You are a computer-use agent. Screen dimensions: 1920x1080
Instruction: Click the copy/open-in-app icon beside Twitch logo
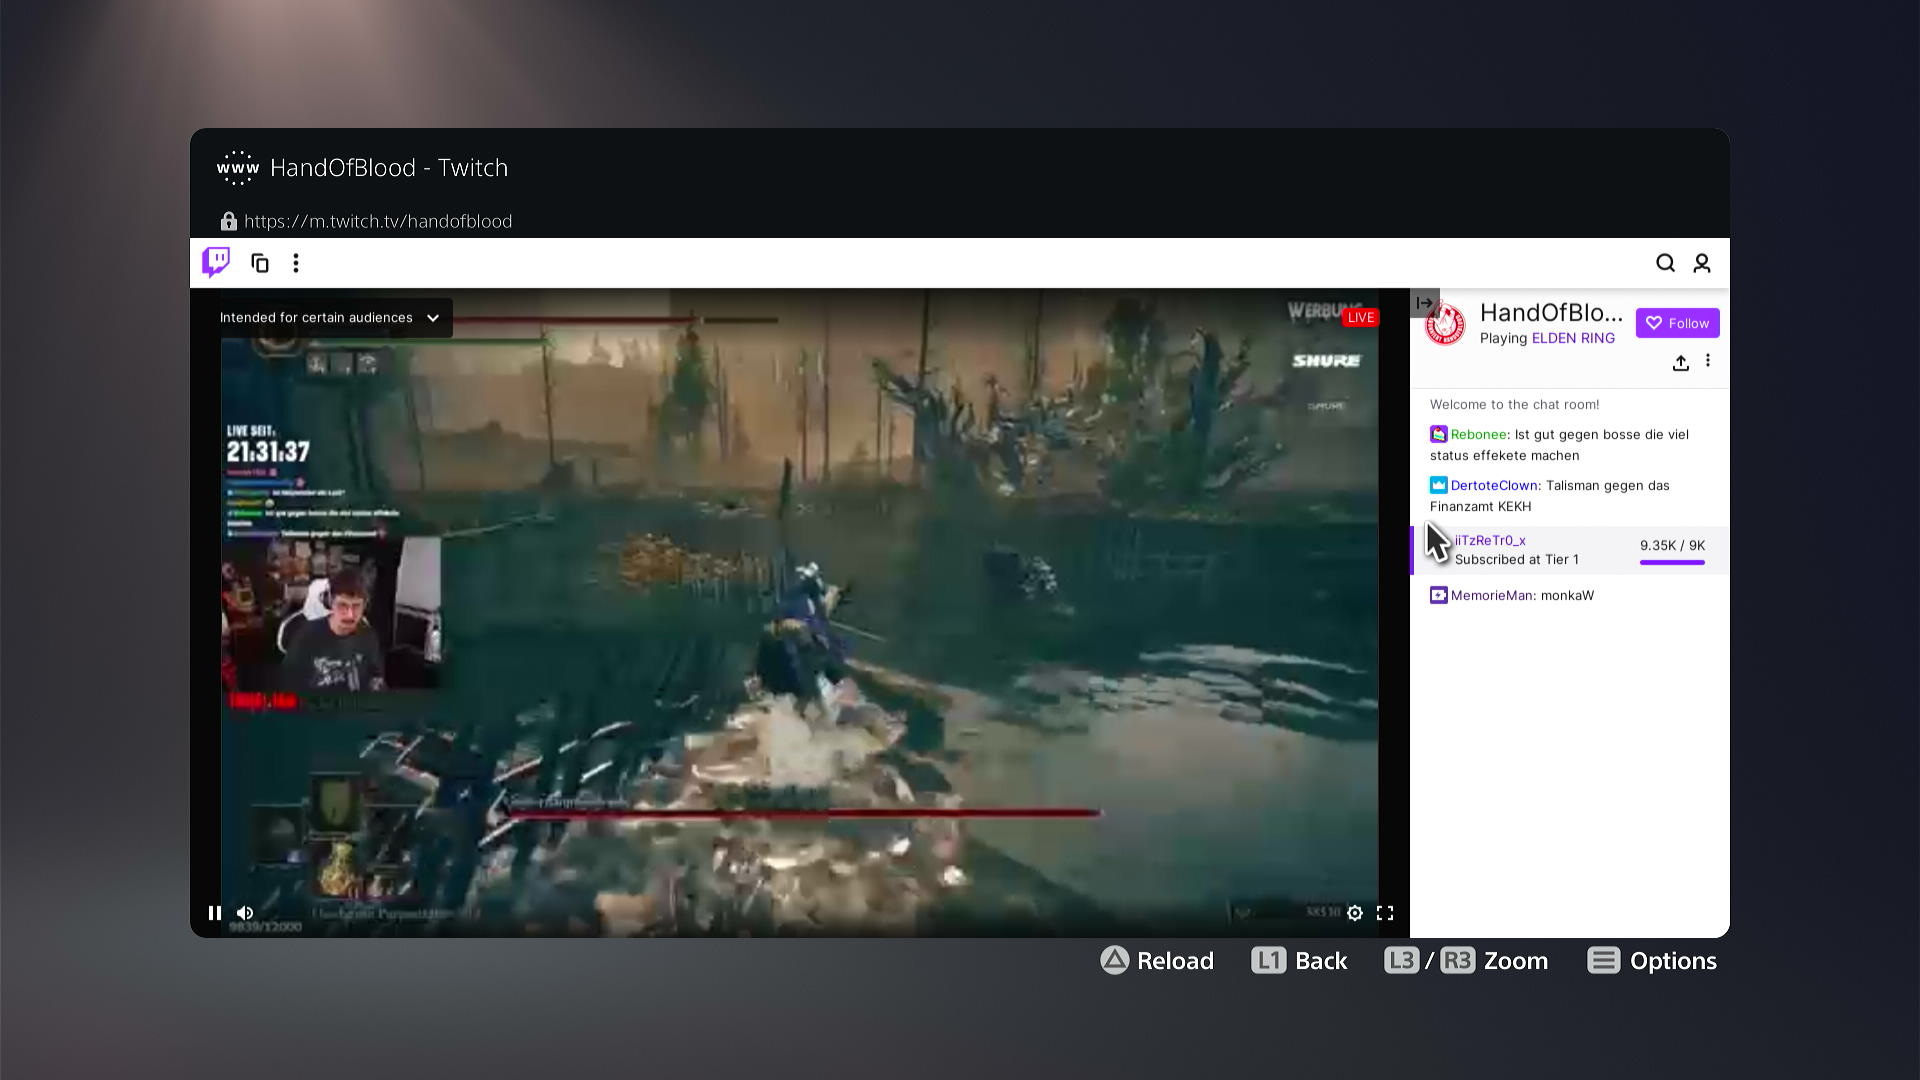tap(260, 263)
